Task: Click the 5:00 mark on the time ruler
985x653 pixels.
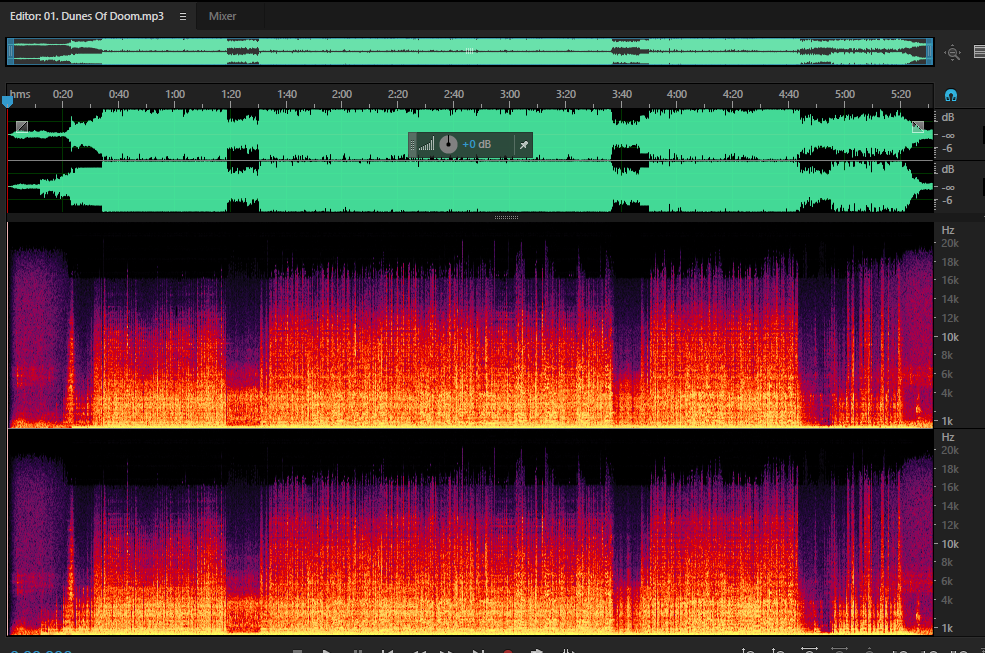Action: click(845, 94)
